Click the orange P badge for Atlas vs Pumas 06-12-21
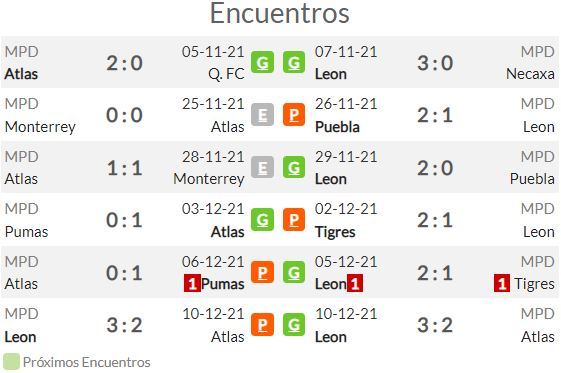 (262, 272)
